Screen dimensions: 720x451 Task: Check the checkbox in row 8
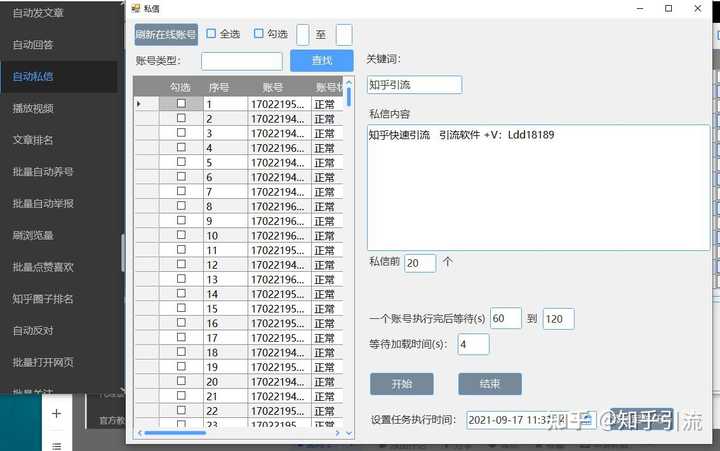coord(181,206)
